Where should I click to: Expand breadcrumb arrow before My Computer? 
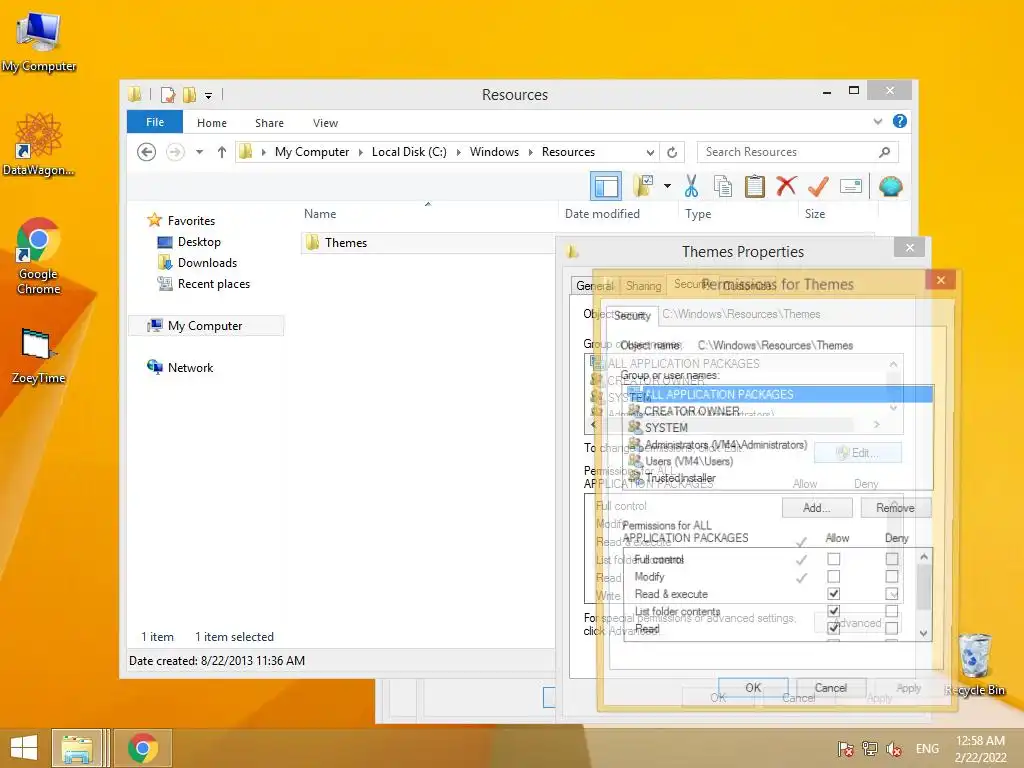[x=263, y=152]
